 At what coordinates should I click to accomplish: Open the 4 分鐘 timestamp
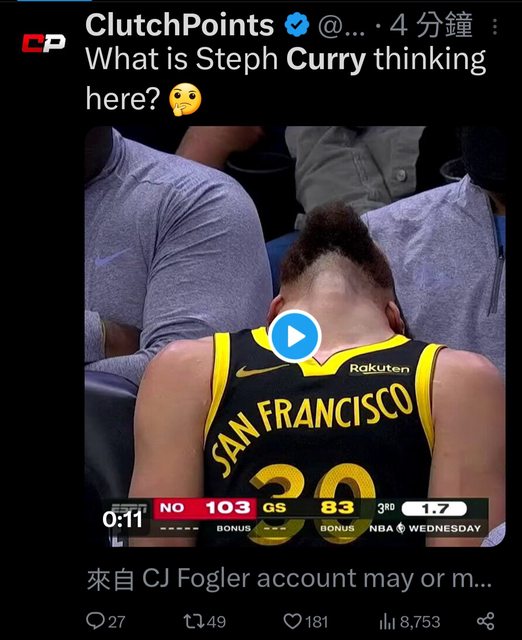[431, 25]
